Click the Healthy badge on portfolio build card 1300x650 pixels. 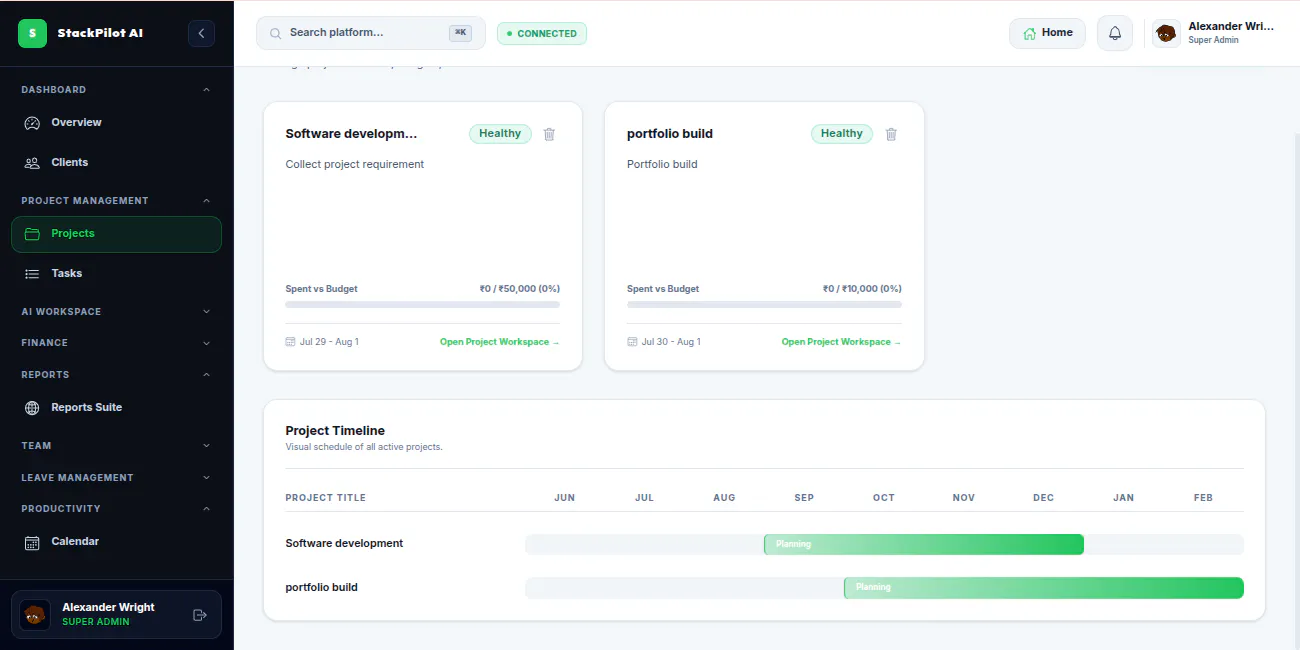pyautogui.click(x=842, y=134)
